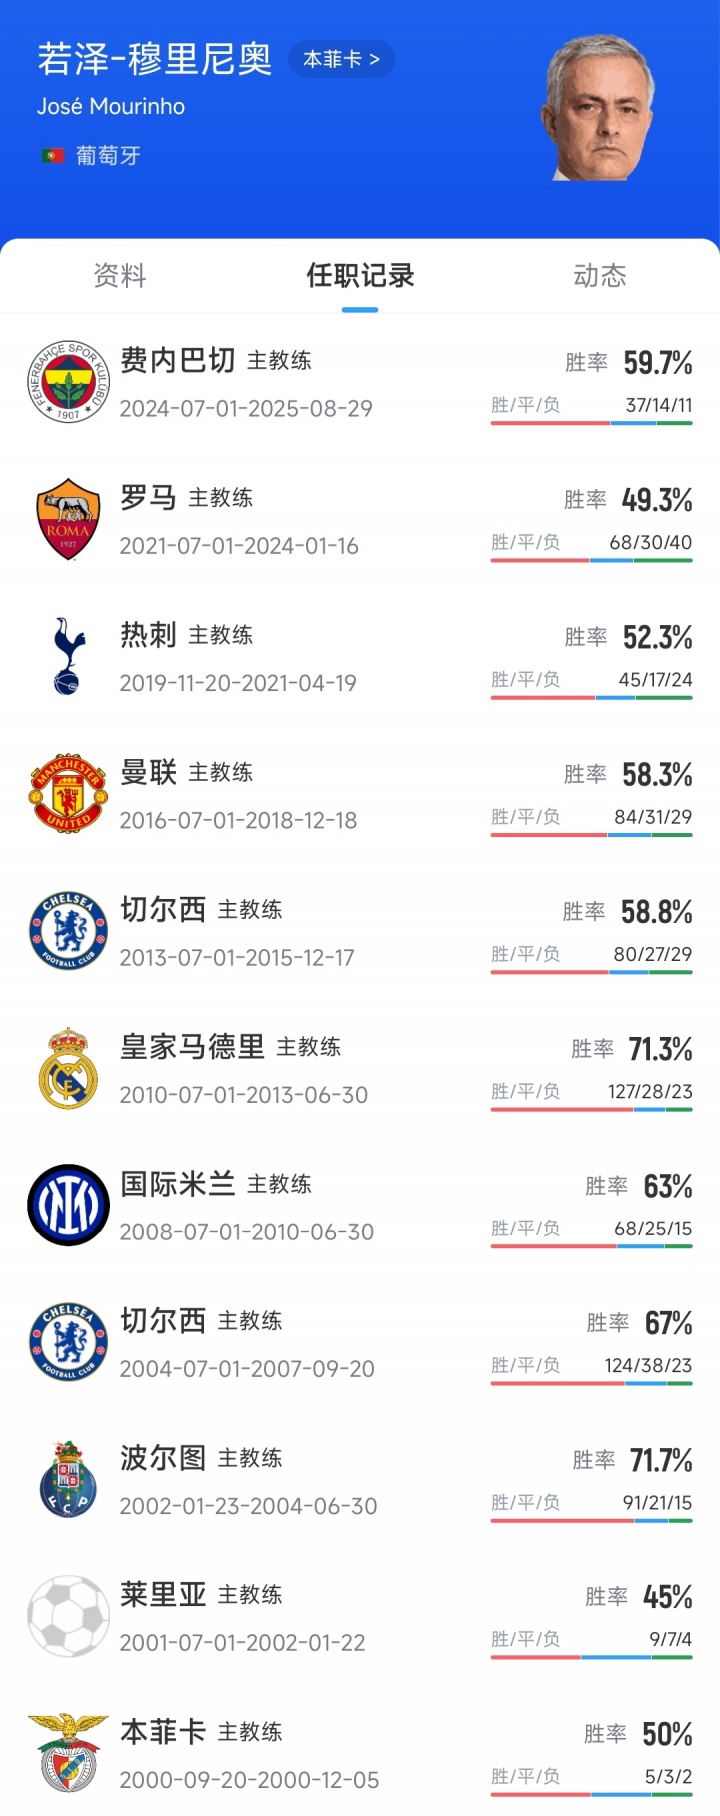Tap the 曼联 win/draw/loss bar
Viewport: 720px width, 1816px height.
[x=591, y=835]
